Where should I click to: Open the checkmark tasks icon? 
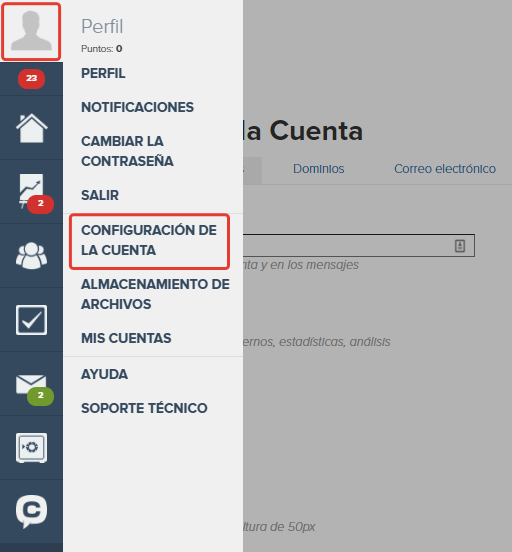pos(31,320)
